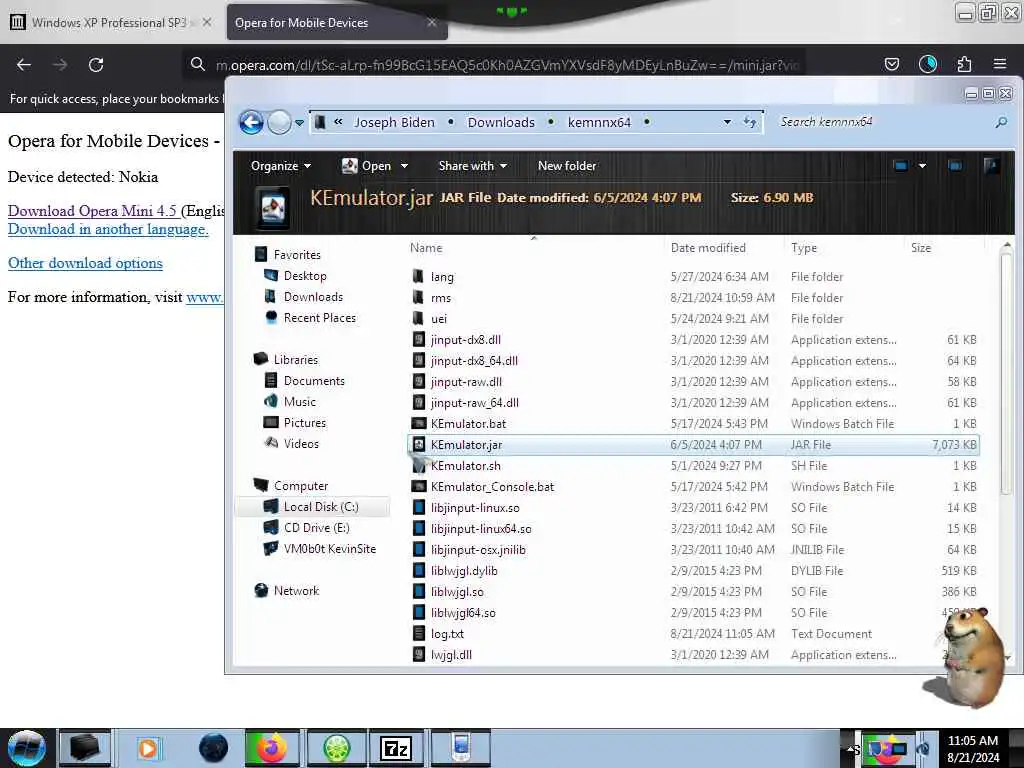The image size is (1024, 768).
Task: Open the Organize menu
Action: [x=280, y=166]
